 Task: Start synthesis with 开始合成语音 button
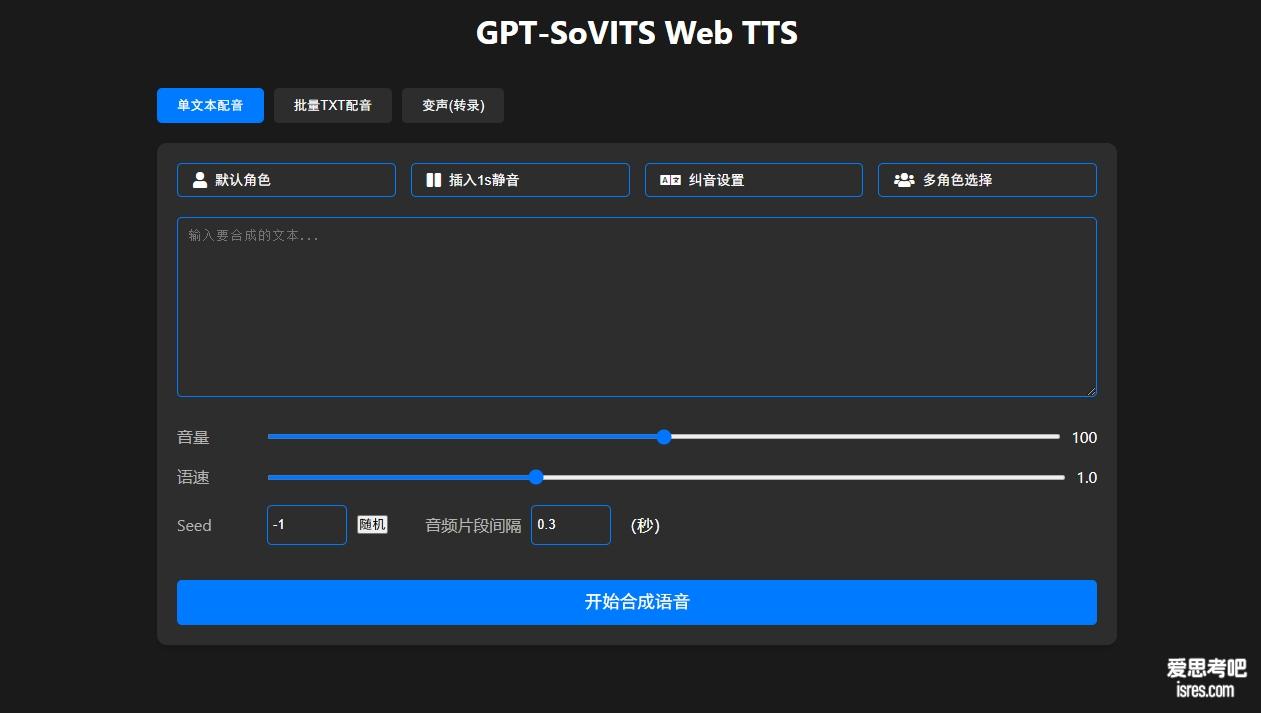click(x=637, y=602)
